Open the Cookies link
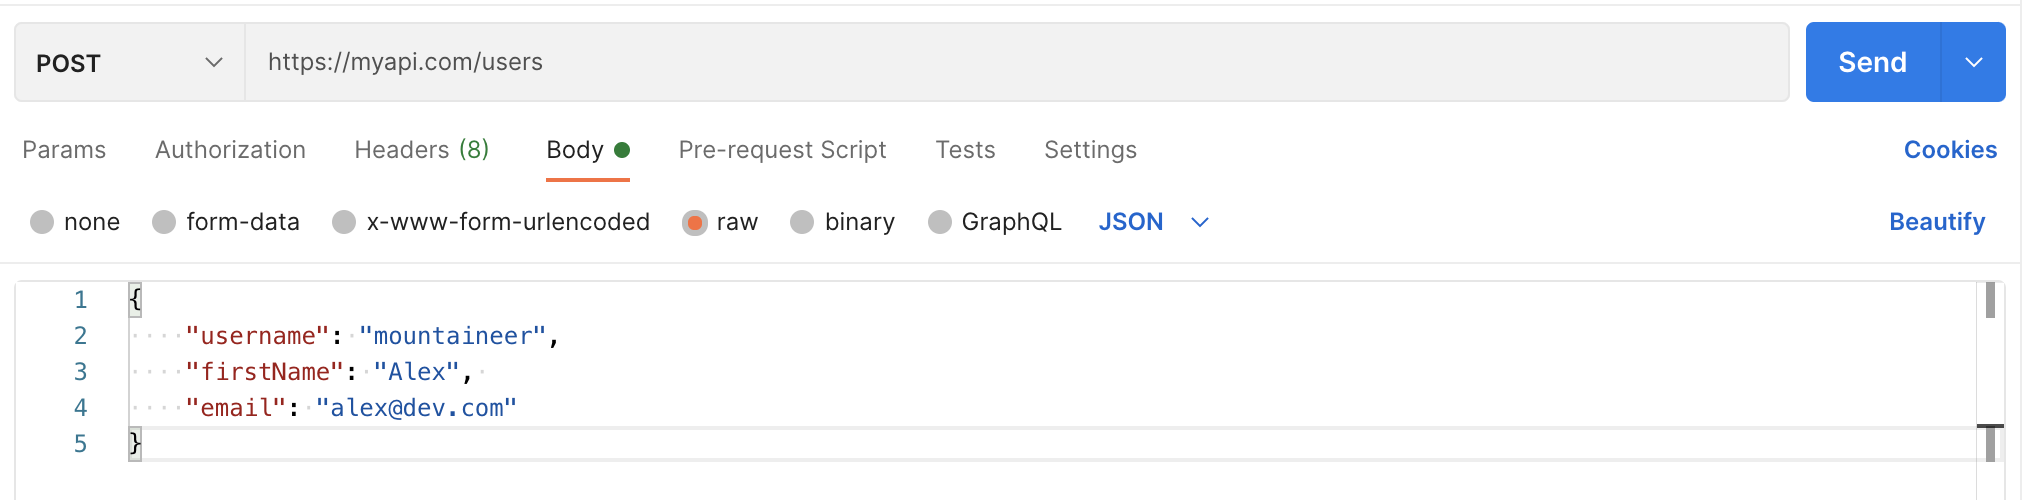 click(1949, 150)
